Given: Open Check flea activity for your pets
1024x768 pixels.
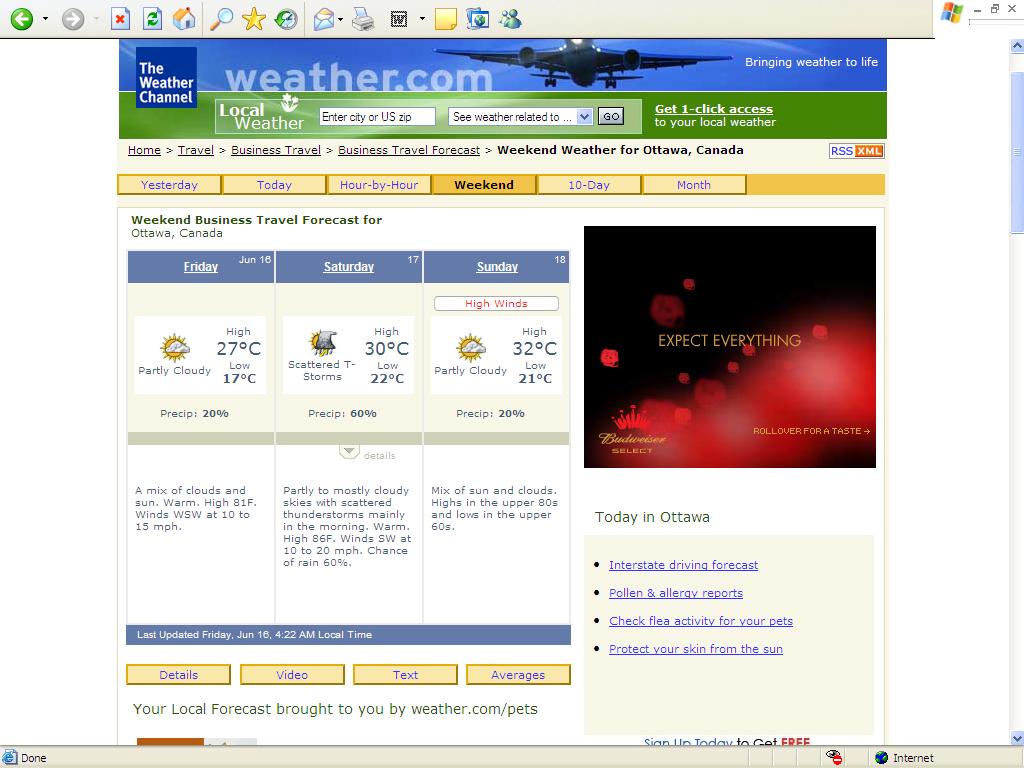Looking at the screenshot, I should point(701,621).
